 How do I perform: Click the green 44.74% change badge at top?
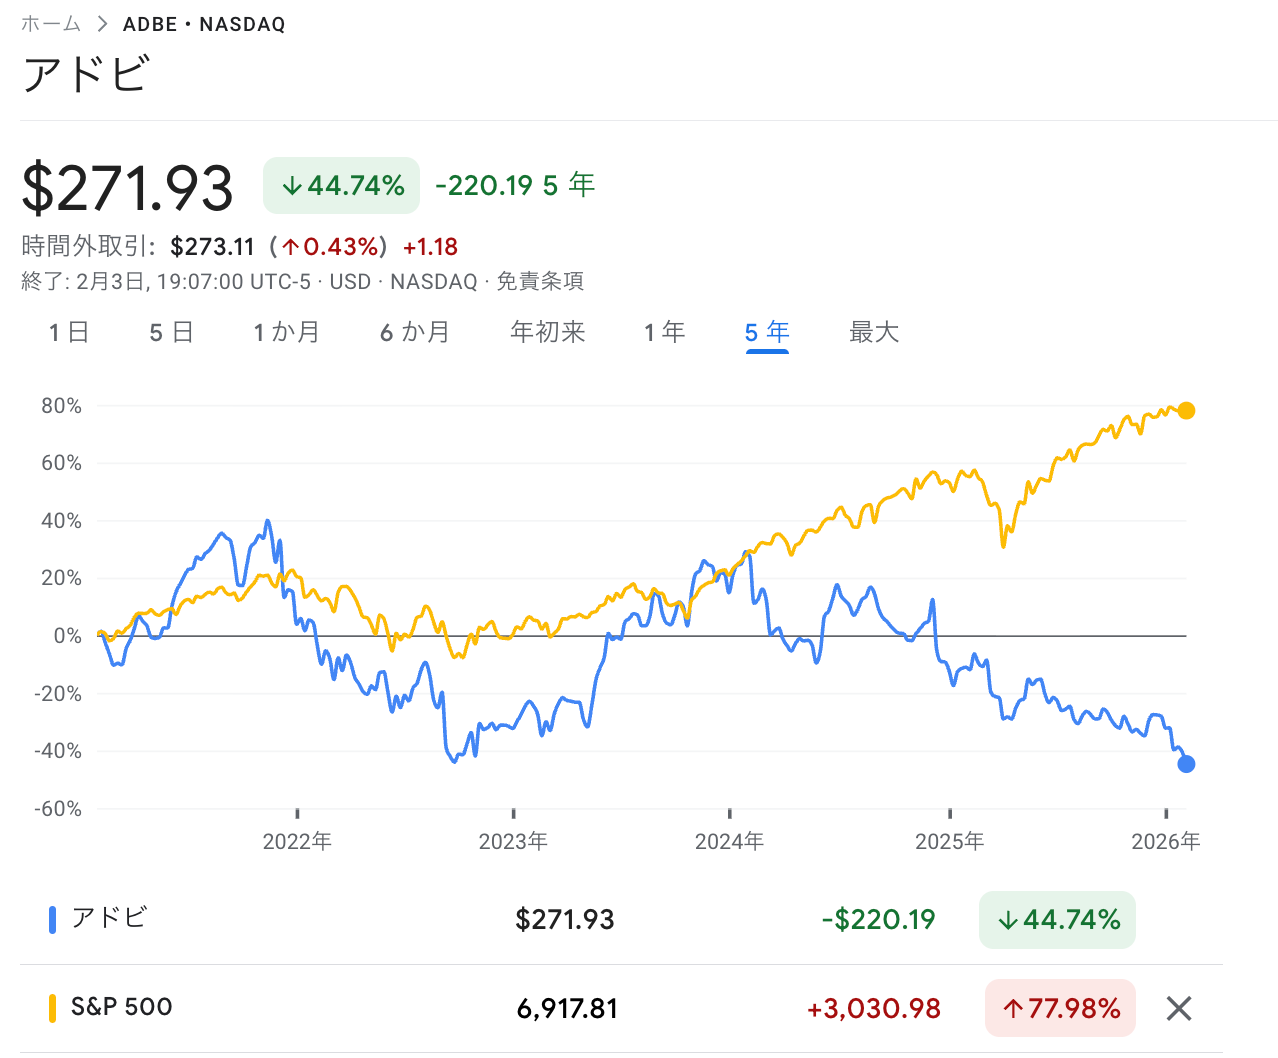(x=341, y=186)
